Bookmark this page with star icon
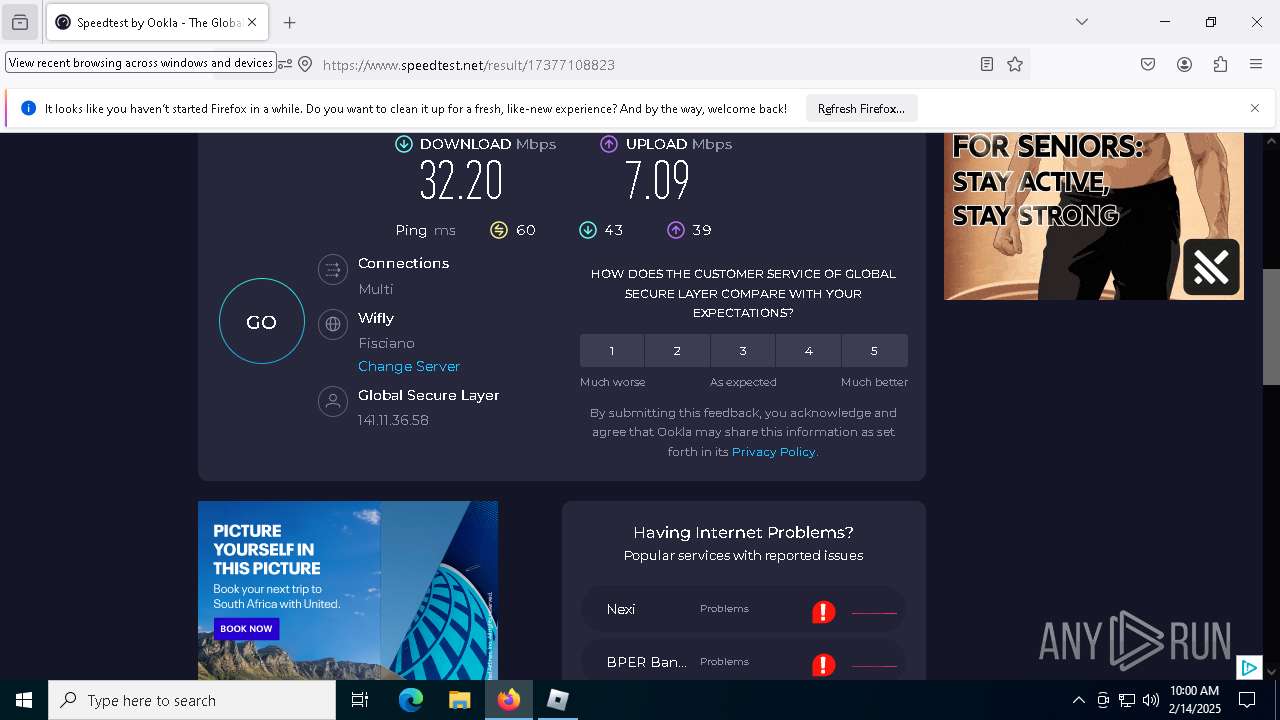1280x720 pixels. [1015, 65]
